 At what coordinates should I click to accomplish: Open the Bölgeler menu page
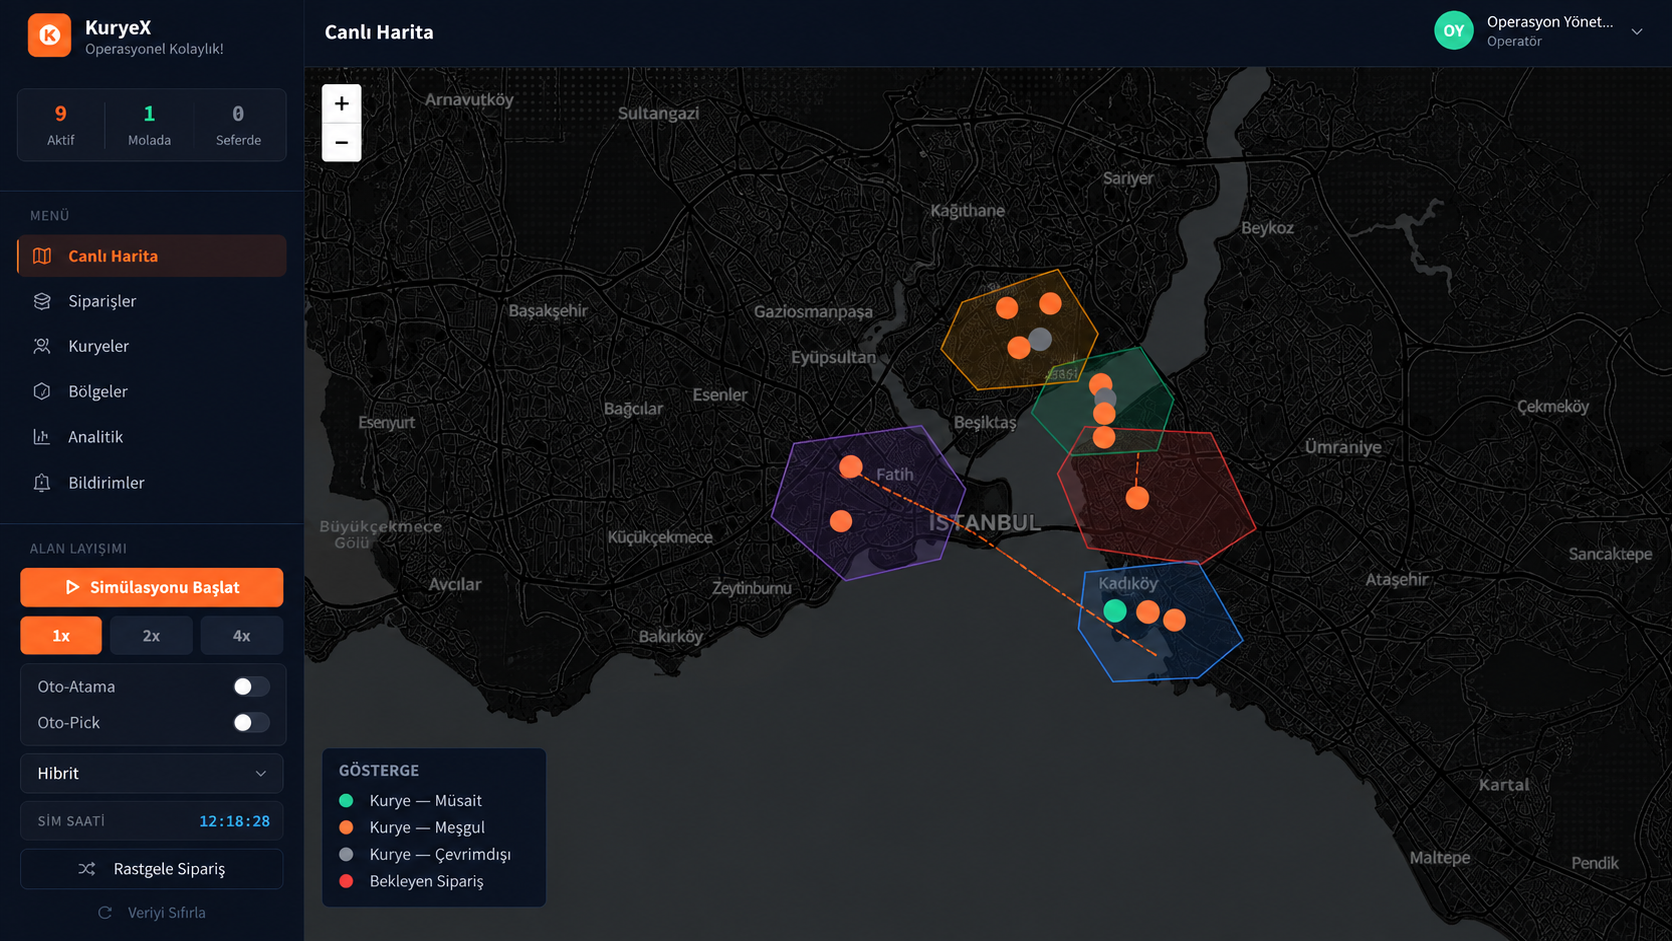point(152,391)
